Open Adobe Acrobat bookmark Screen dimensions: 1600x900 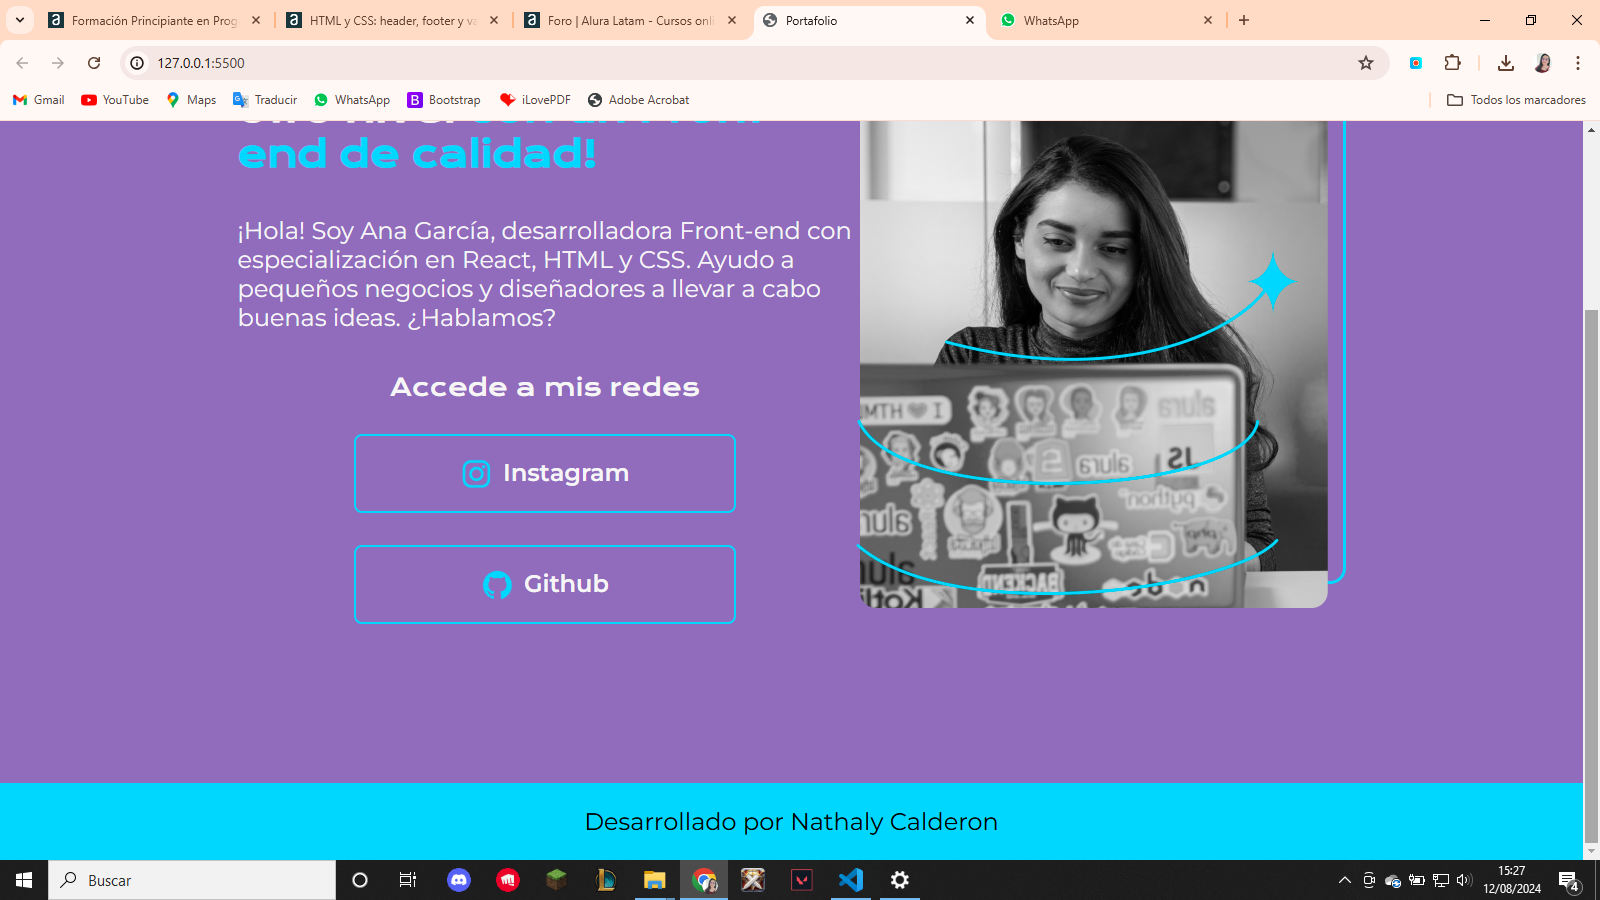click(639, 100)
